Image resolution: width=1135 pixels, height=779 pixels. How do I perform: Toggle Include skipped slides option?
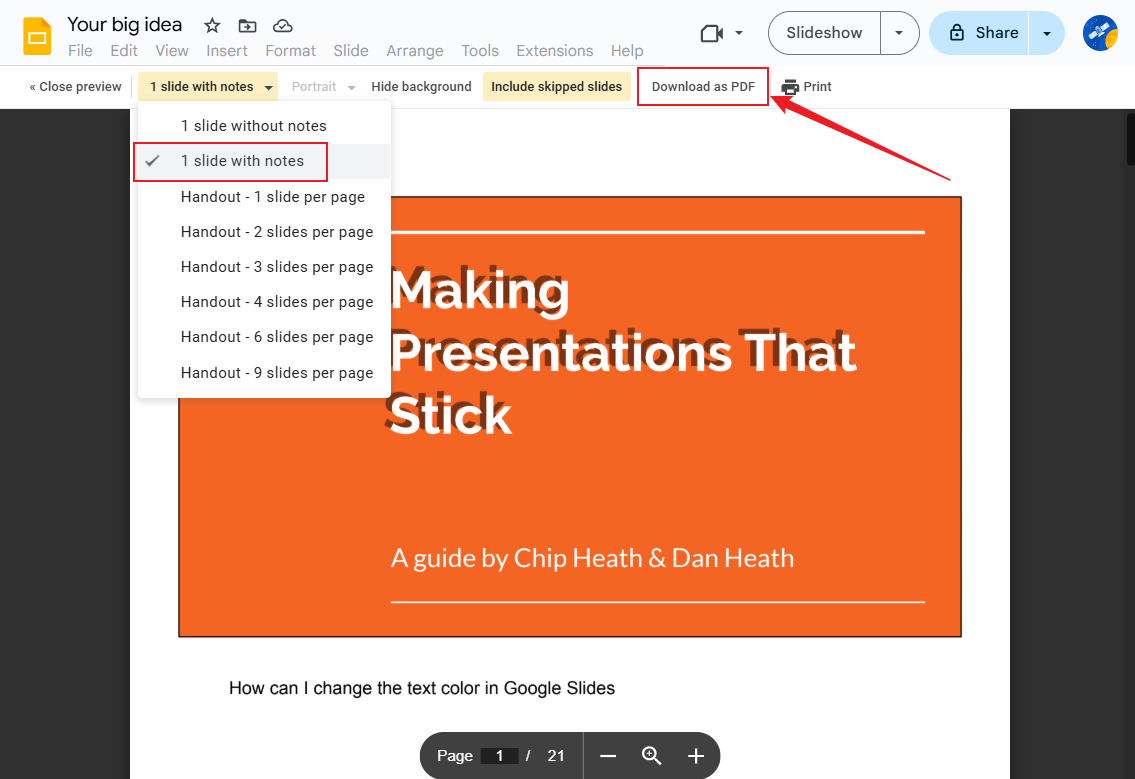tap(557, 86)
